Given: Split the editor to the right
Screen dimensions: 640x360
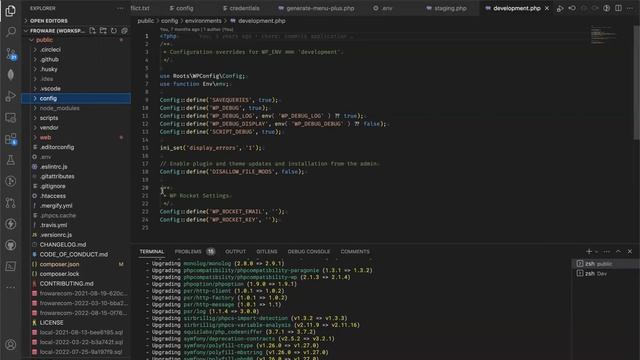Looking at the screenshot, I should tap(619, 8).
